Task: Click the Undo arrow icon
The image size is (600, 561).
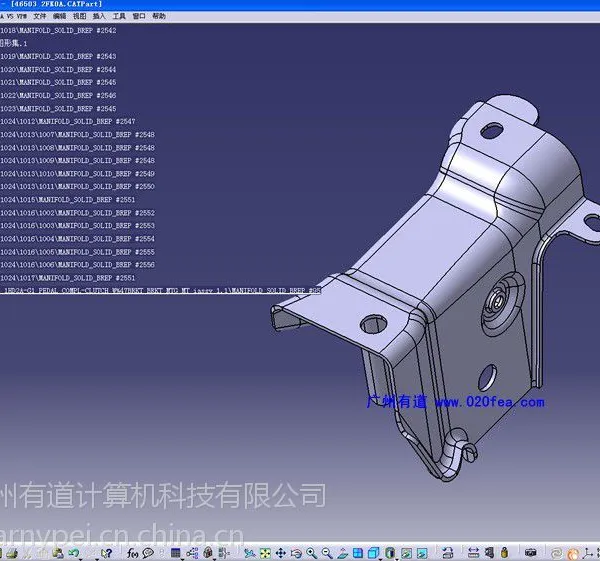Action: pyautogui.click(x=73, y=553)
